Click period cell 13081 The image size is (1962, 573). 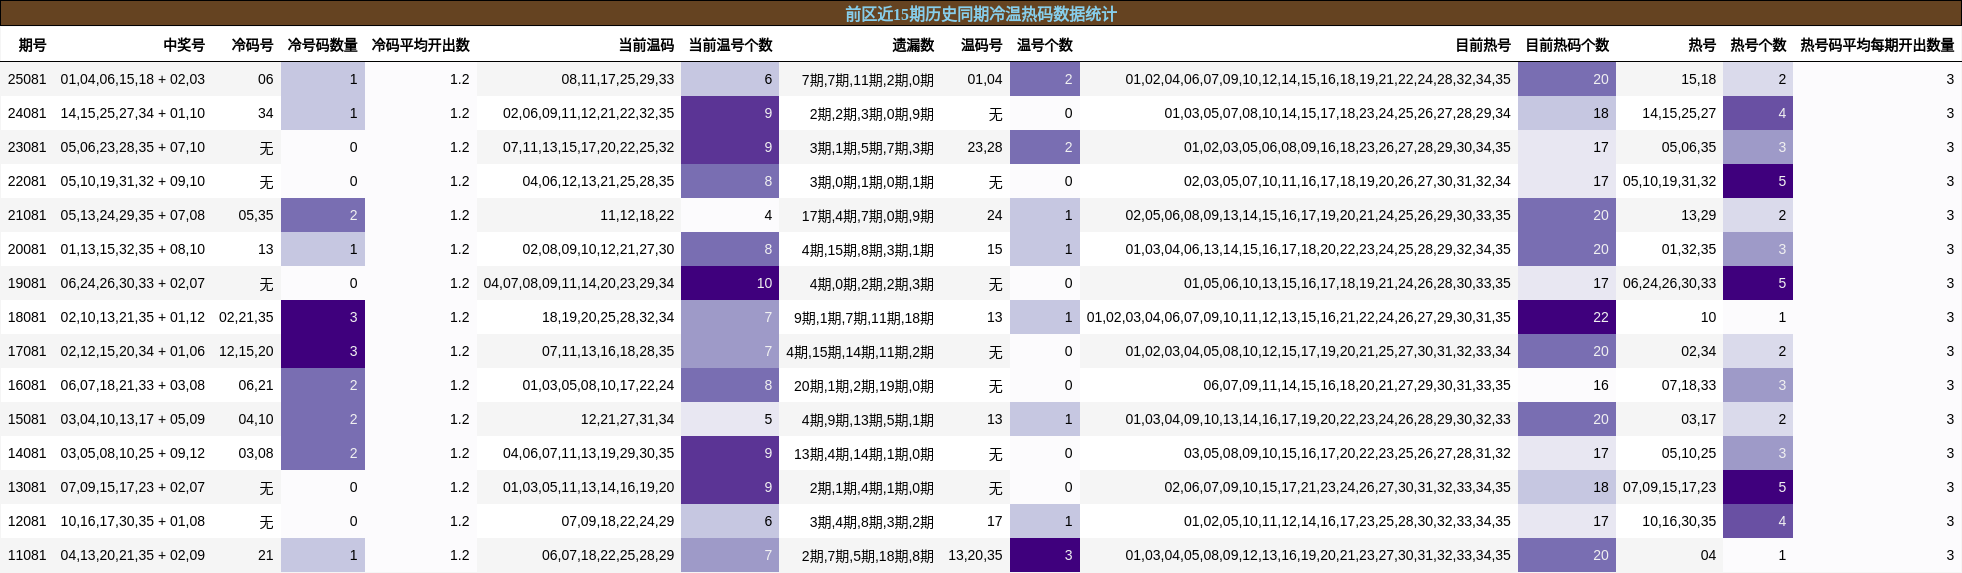(27, 487)
